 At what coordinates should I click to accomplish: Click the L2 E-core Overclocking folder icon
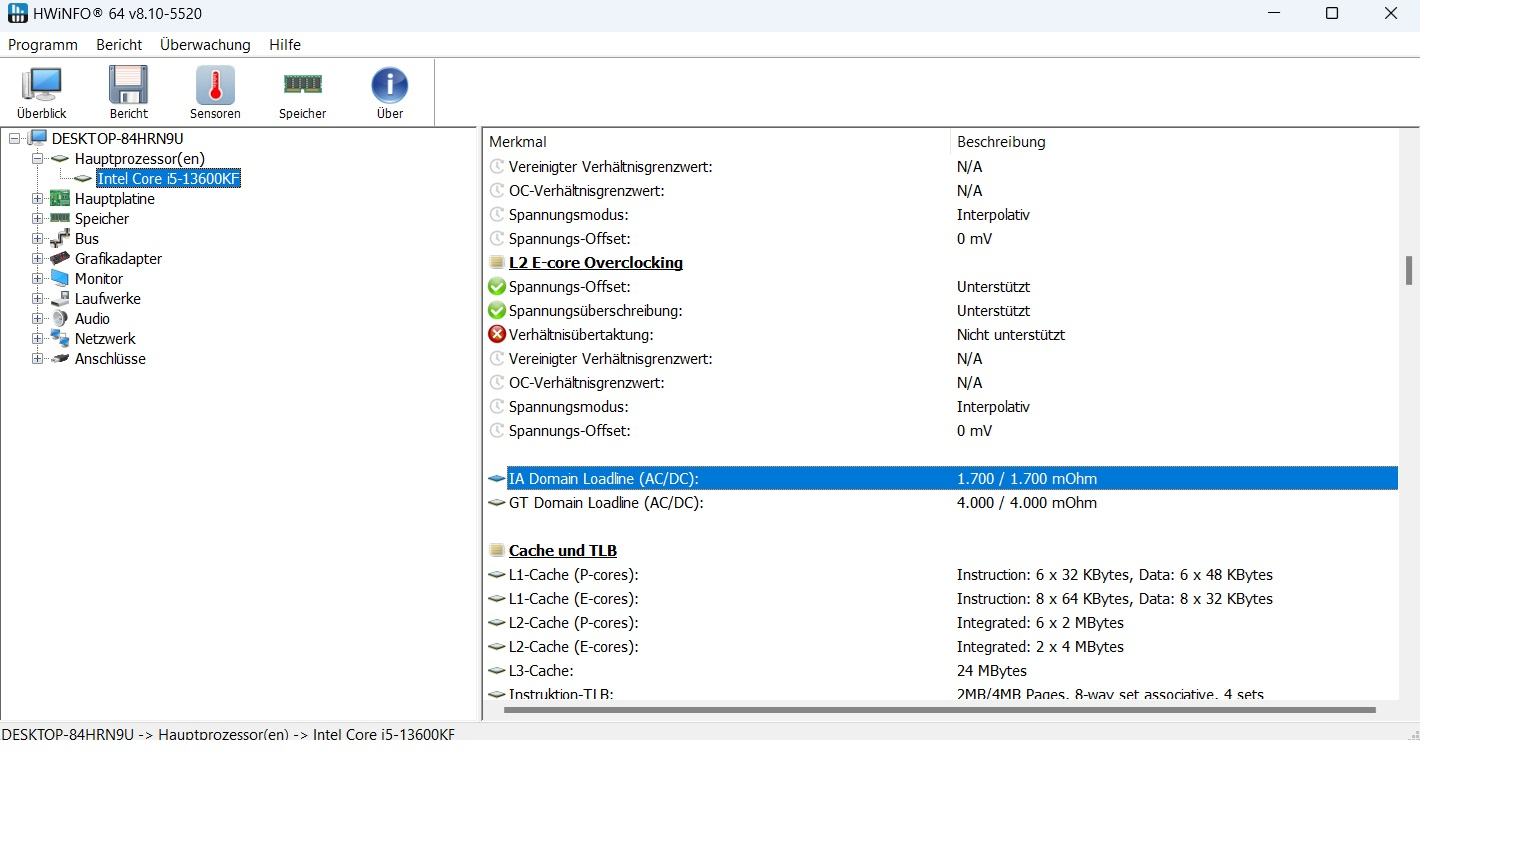point(496,262)
